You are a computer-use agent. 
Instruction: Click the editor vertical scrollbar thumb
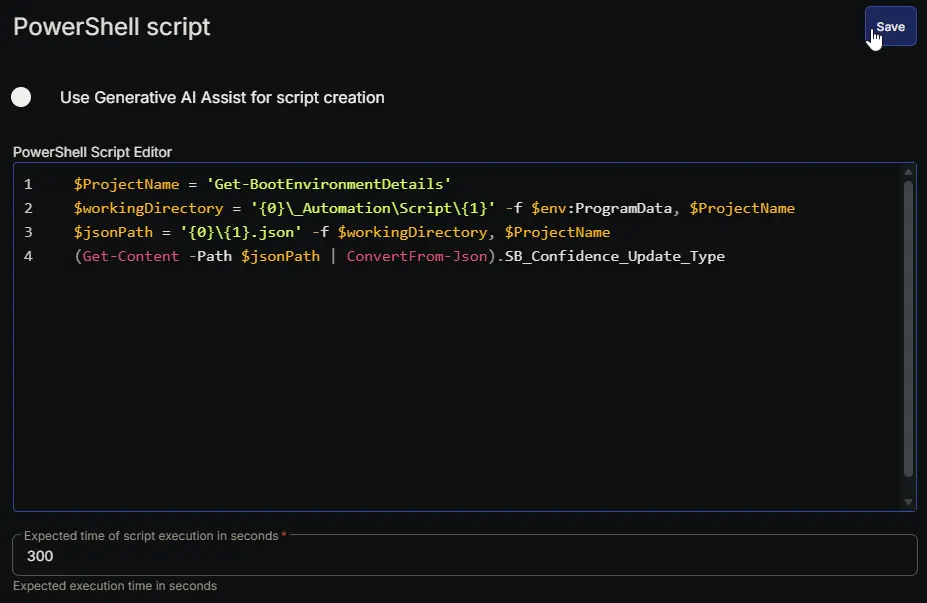coord(908,328)
